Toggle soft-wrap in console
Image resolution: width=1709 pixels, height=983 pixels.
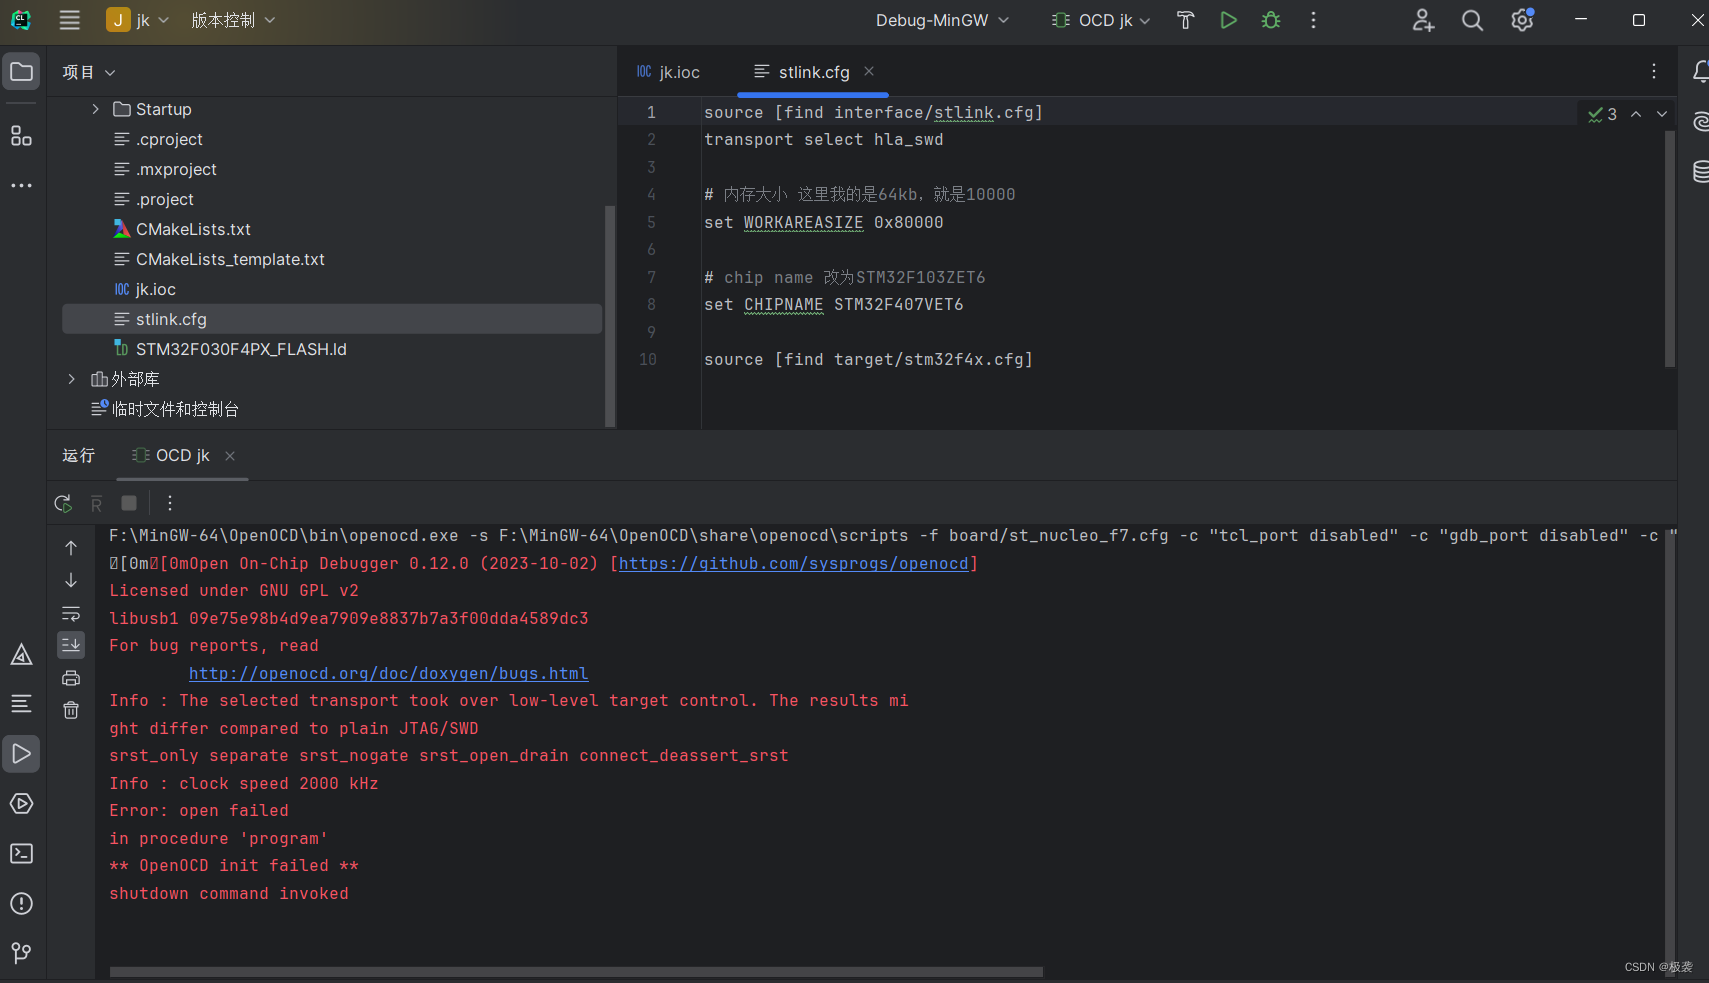(71, 613)
